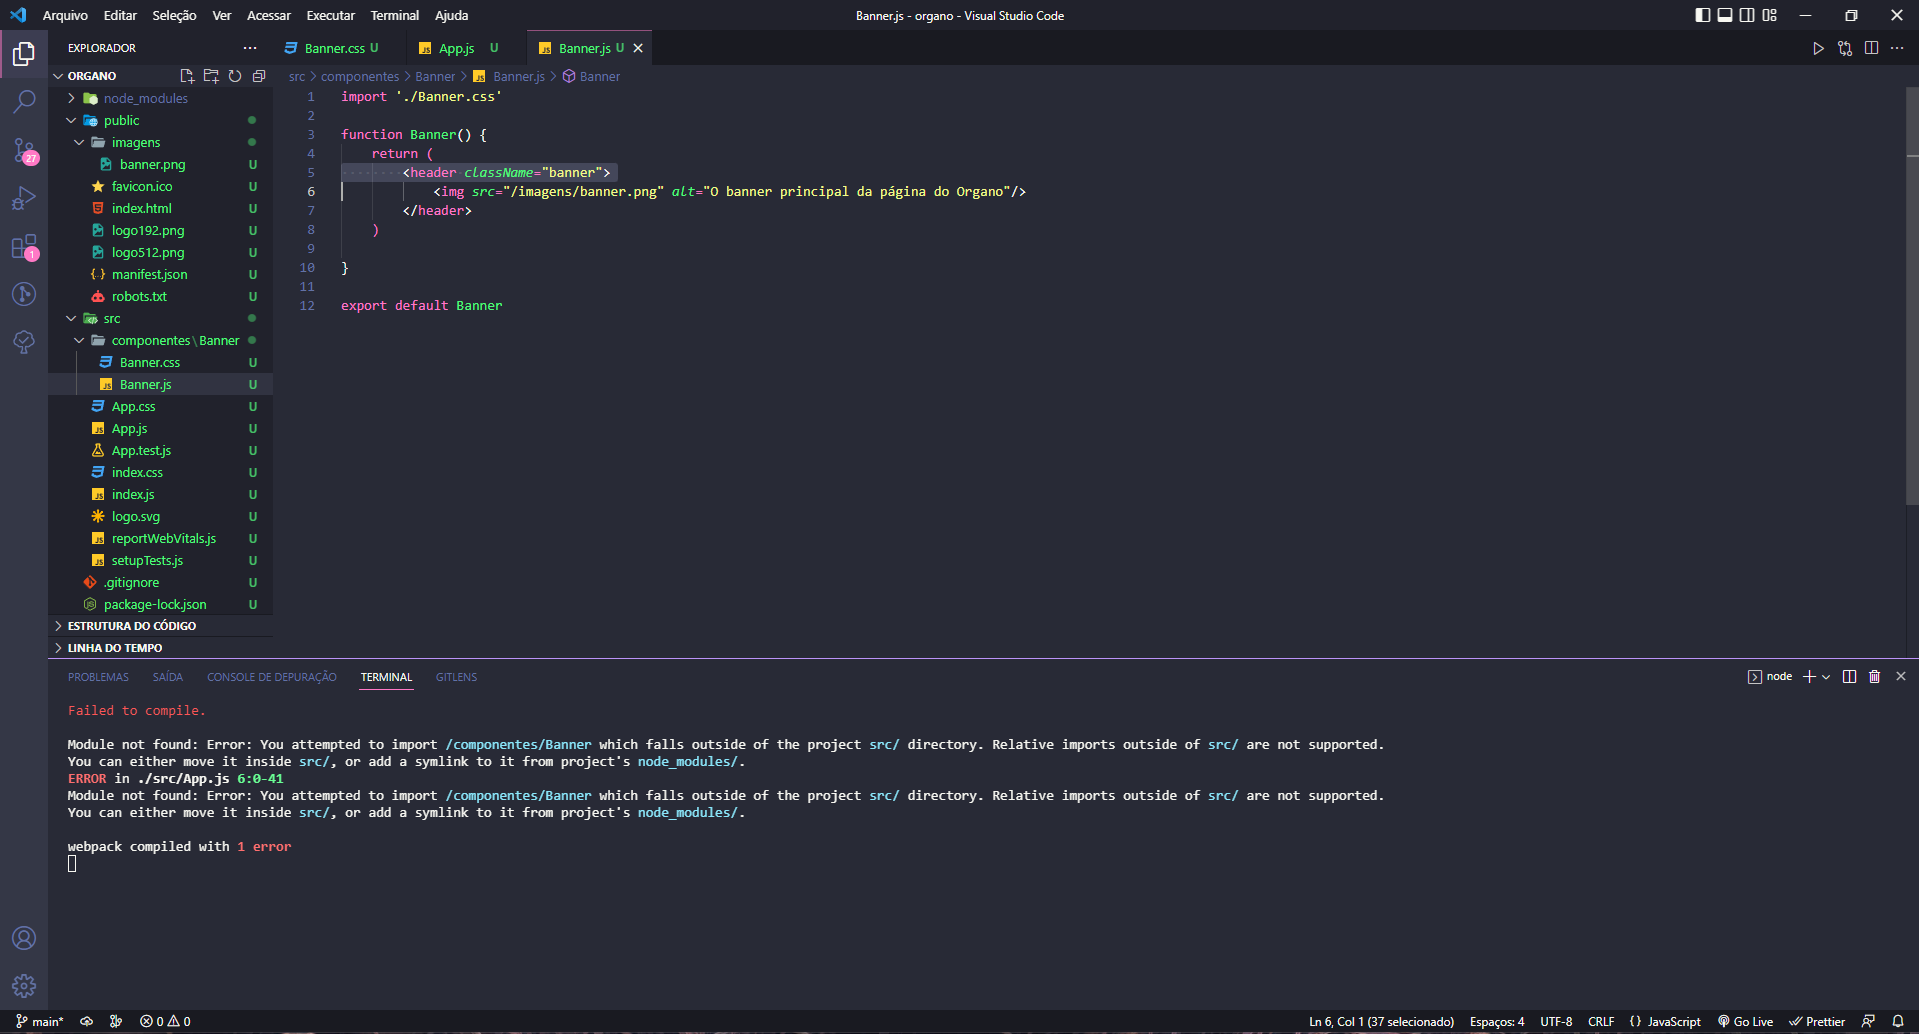The width and height of the screenshot is (1919, 1034).
Task: Open Run and Debug view
Action: pos(24,198)
